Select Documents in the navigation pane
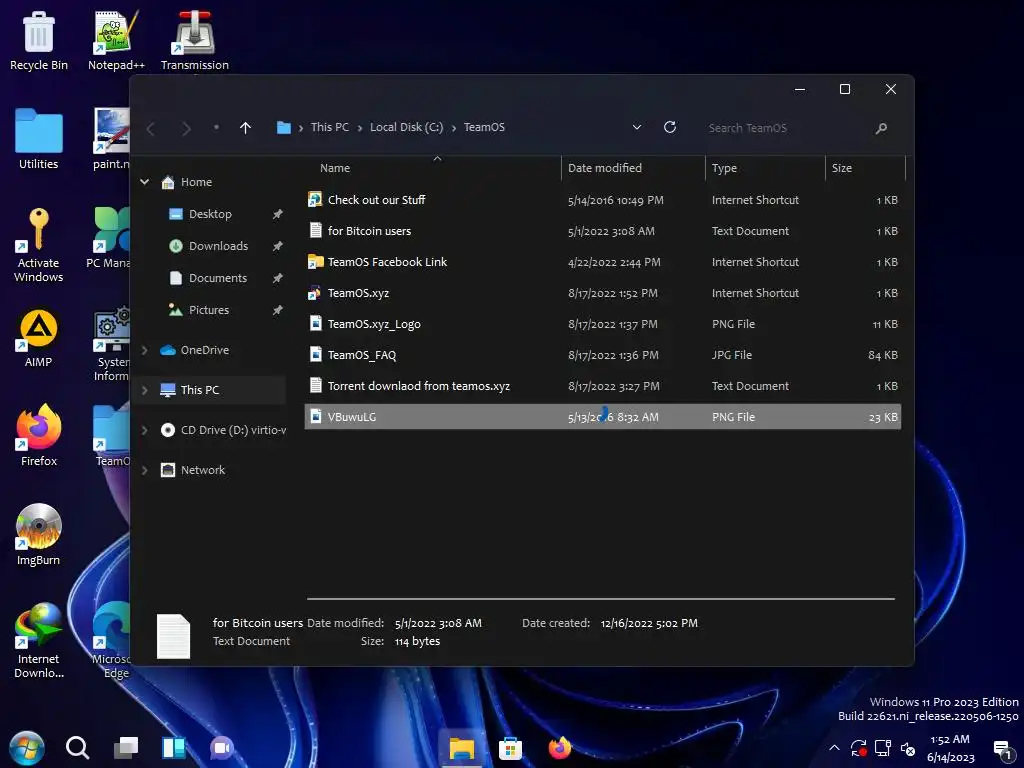This screenshot has width=1024, height=768. [217, 278]
